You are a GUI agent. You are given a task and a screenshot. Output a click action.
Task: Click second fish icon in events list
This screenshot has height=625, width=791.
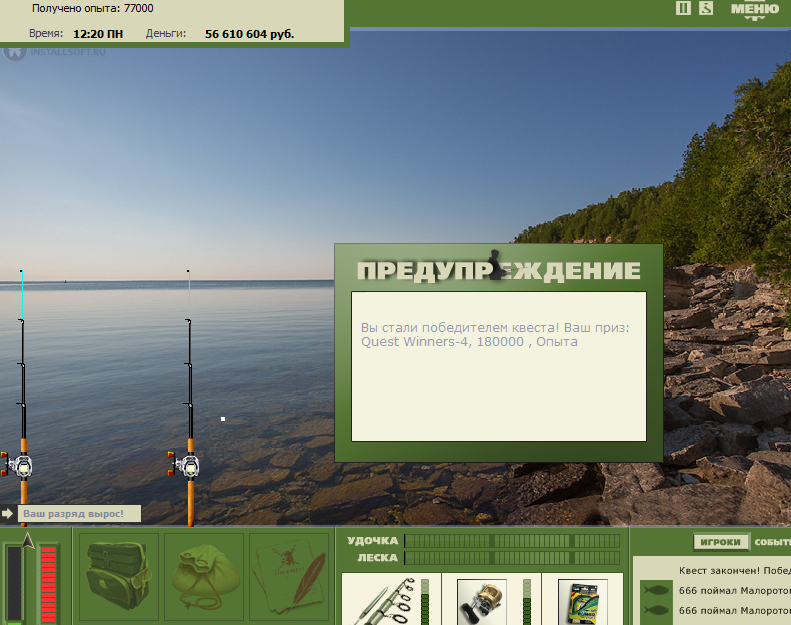[x=656, y=610]
